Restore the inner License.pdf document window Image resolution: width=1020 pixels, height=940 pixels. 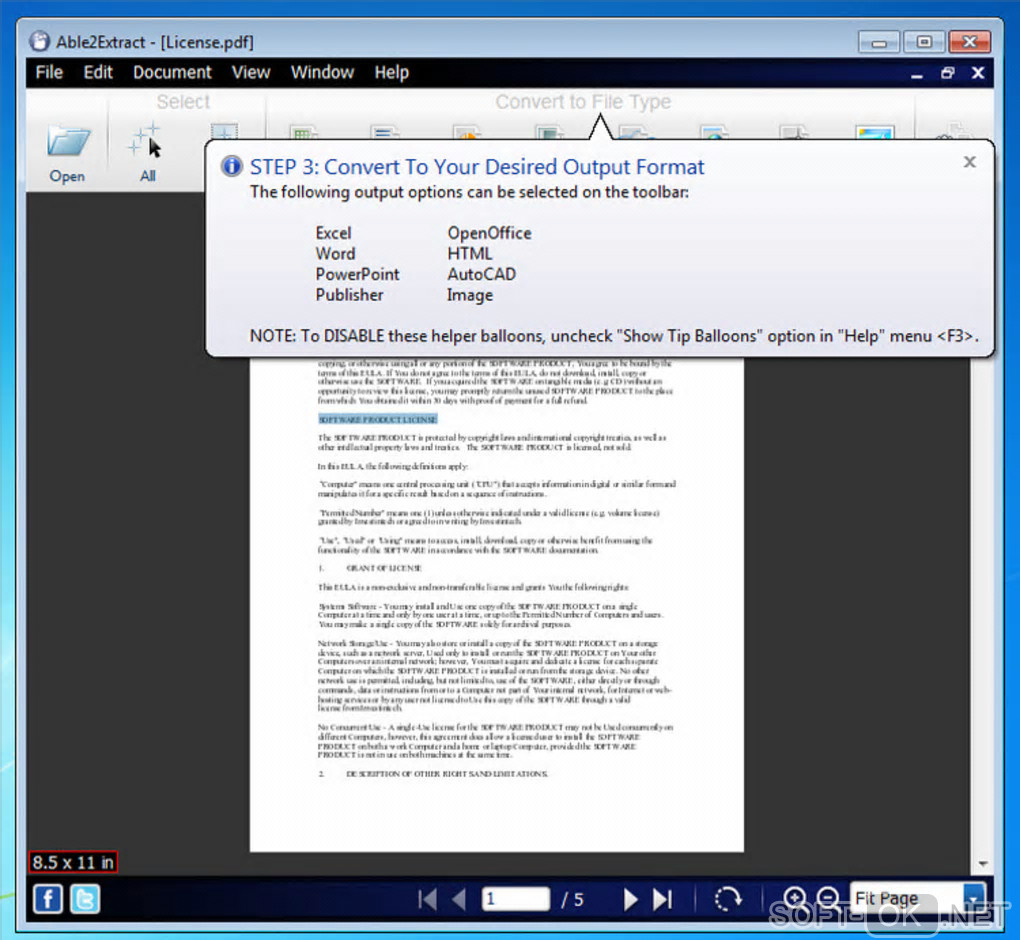pyautogui.click(x=948, y=73)
